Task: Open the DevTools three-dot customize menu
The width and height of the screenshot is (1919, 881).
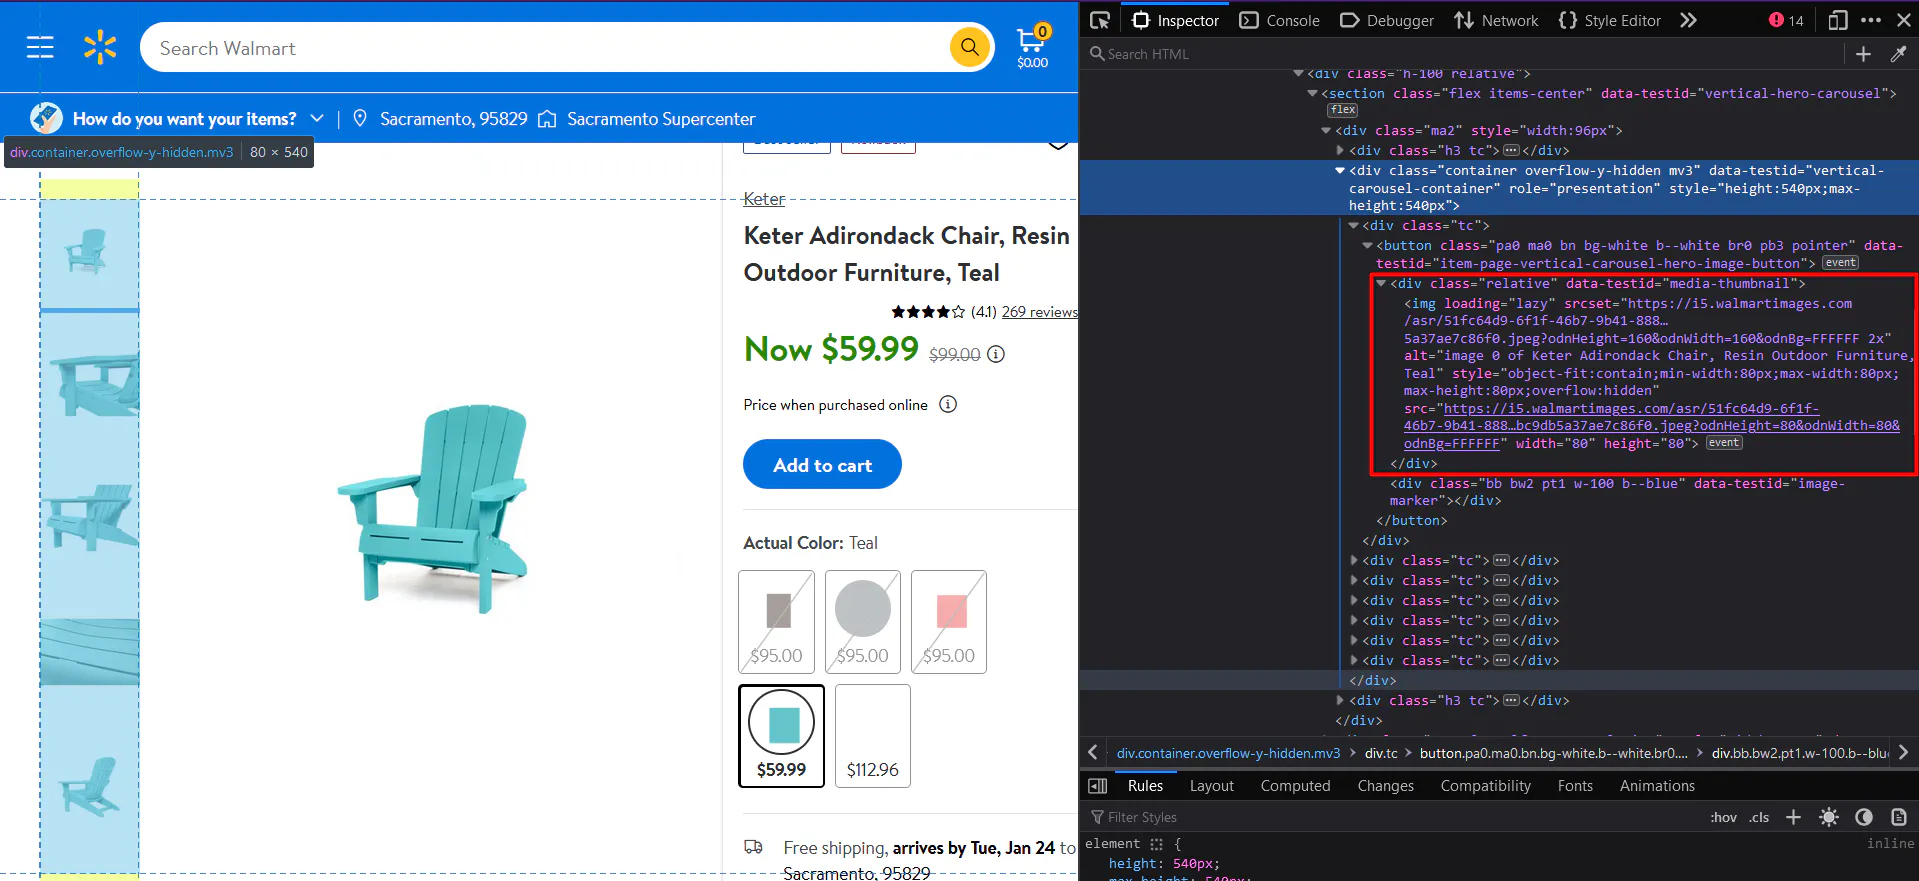Action: (x=1871, y=20)
